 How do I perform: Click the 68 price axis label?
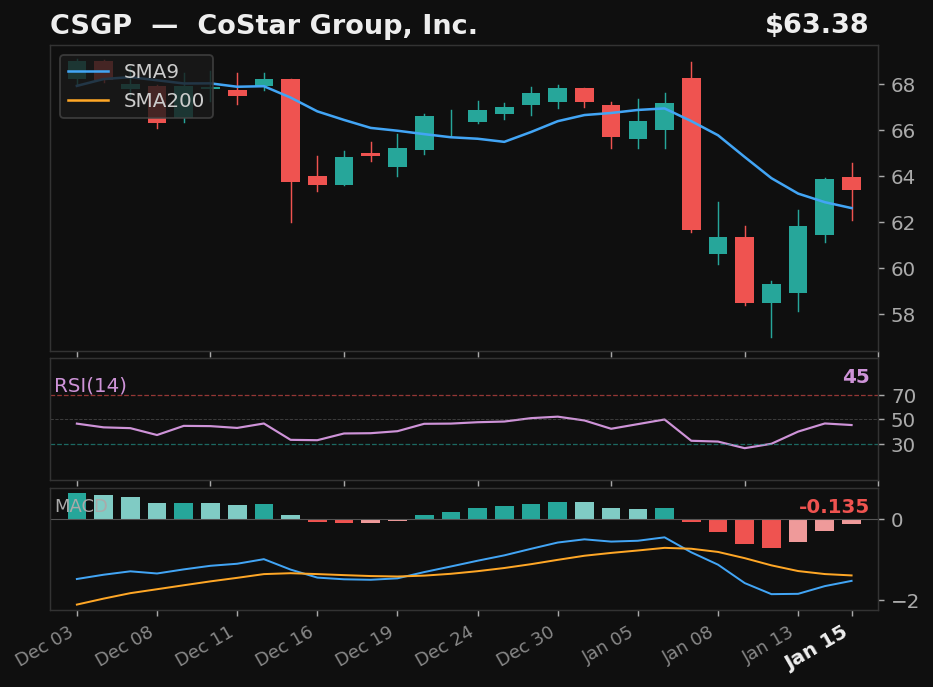(x=903, y=85)
